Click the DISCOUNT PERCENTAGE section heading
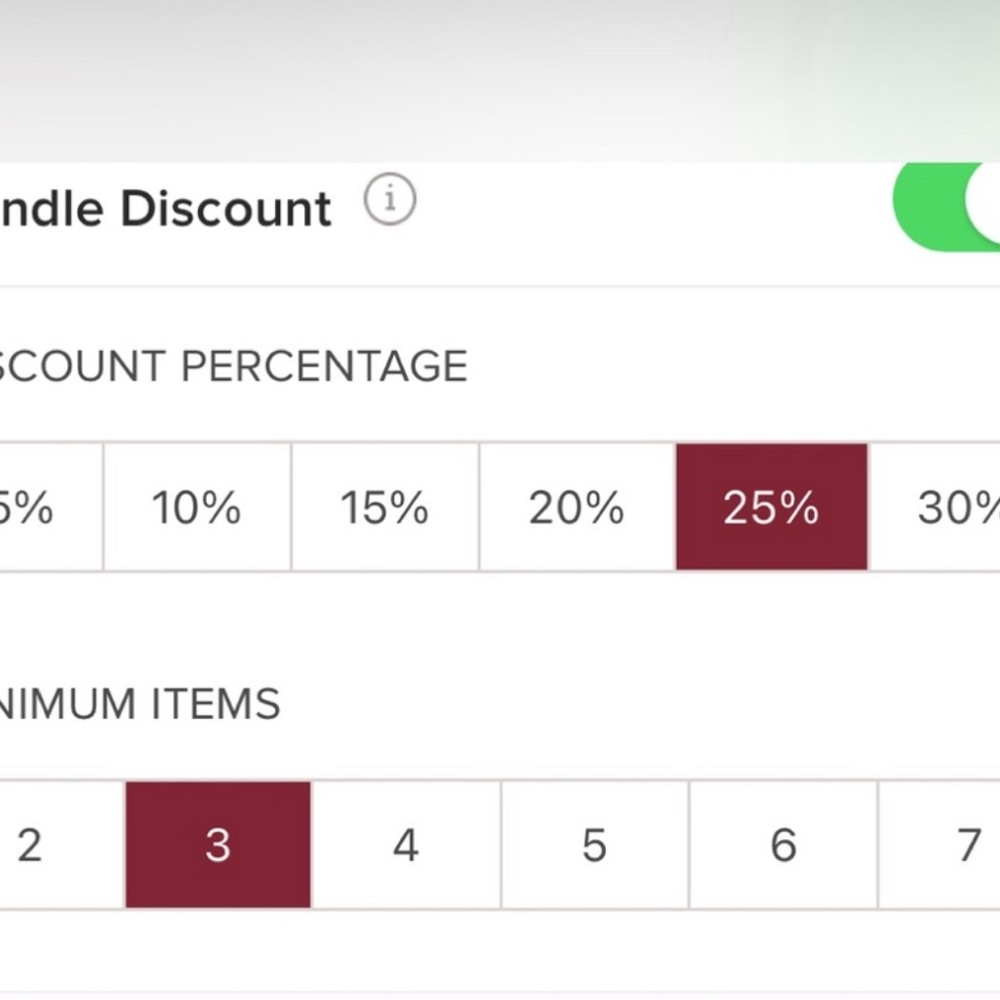Viewport: 1000px width, 1000px height. [x=233, y=366]
